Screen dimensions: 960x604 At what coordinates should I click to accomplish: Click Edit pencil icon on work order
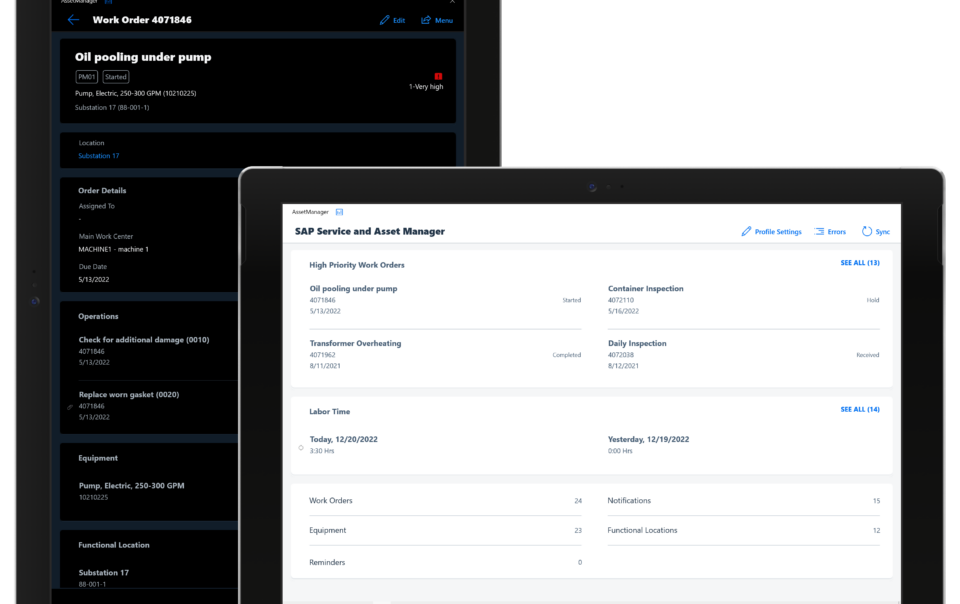pyautogui.click(x=384, y=20)
